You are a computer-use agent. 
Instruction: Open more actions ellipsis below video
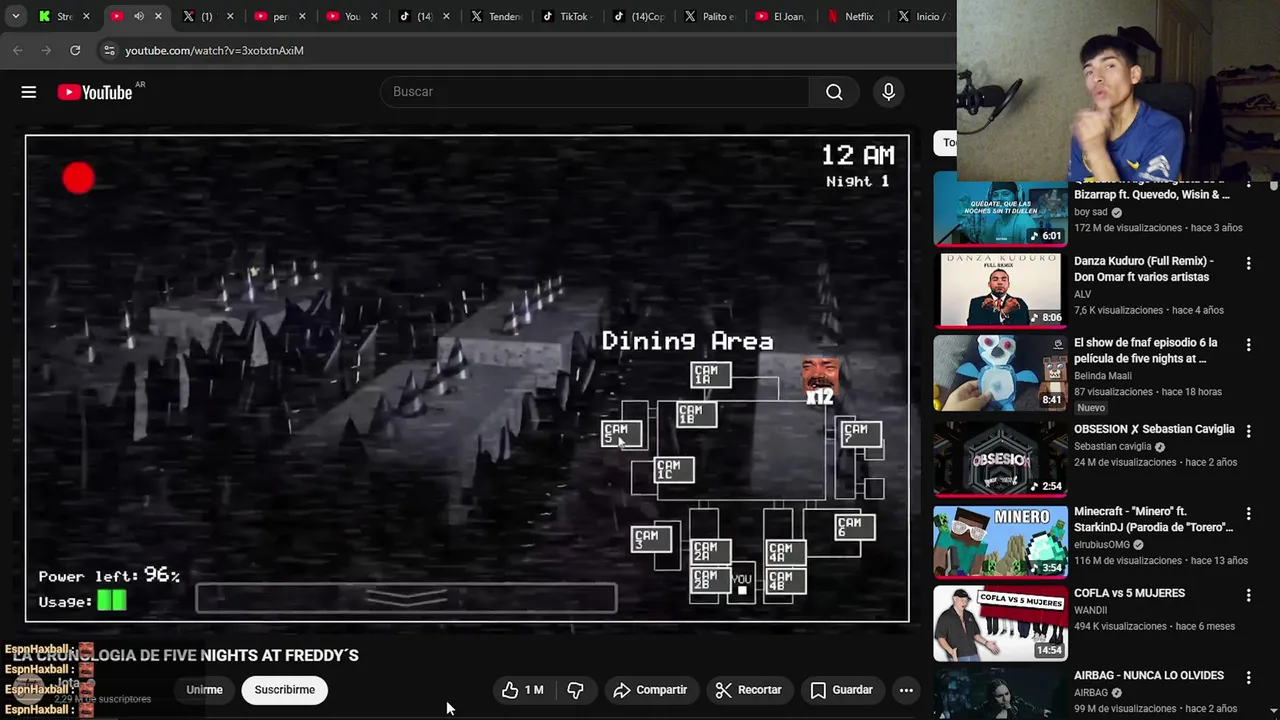906,690
